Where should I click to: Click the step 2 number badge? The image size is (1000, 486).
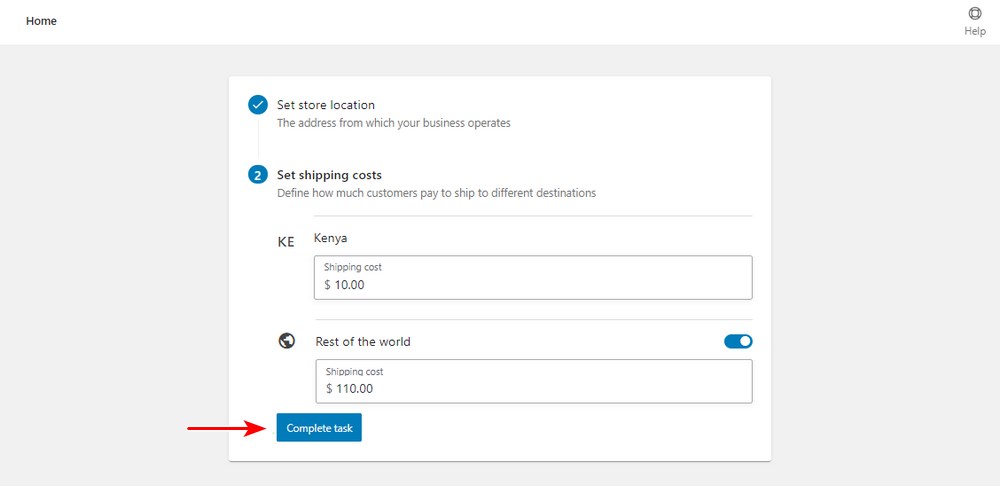258,175
